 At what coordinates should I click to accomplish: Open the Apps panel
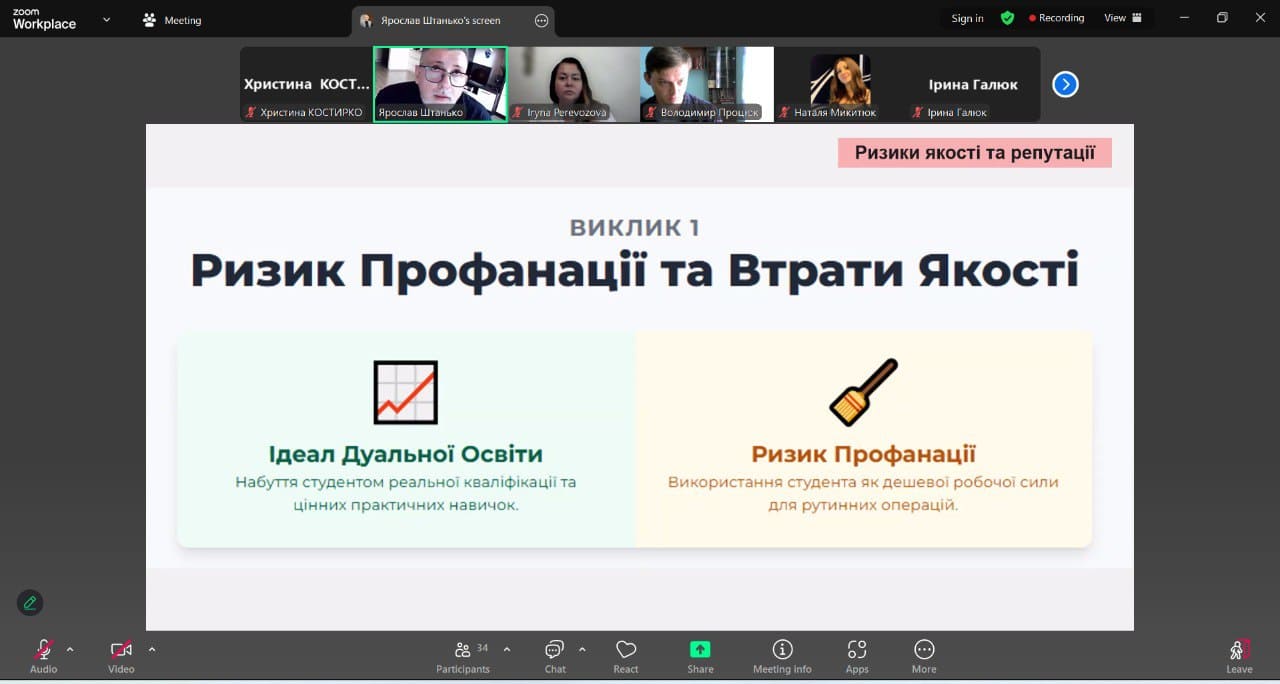[x=857, y=656]
